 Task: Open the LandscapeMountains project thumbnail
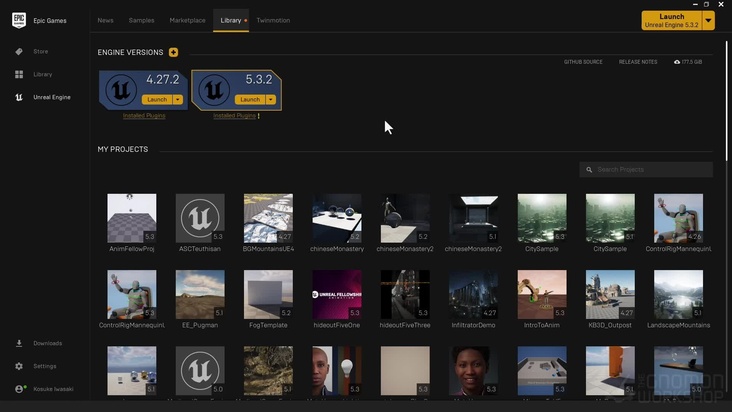click(x=678, y=294)
